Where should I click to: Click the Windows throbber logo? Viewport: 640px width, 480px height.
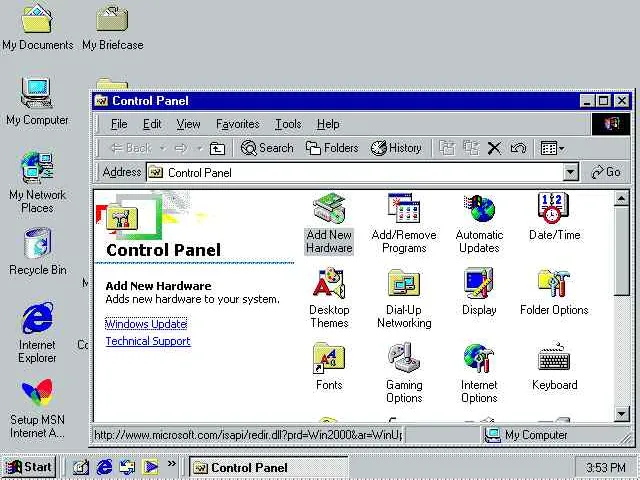tap(611, 124)
